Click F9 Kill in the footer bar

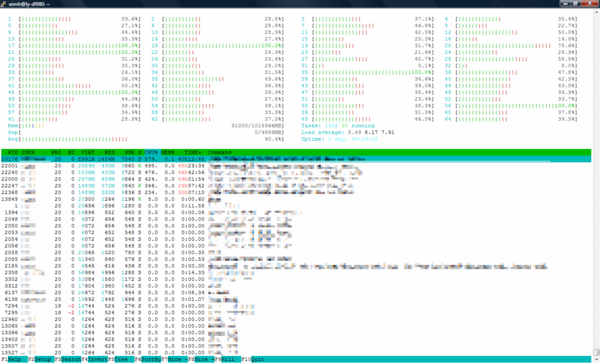[x=228, y=360]
